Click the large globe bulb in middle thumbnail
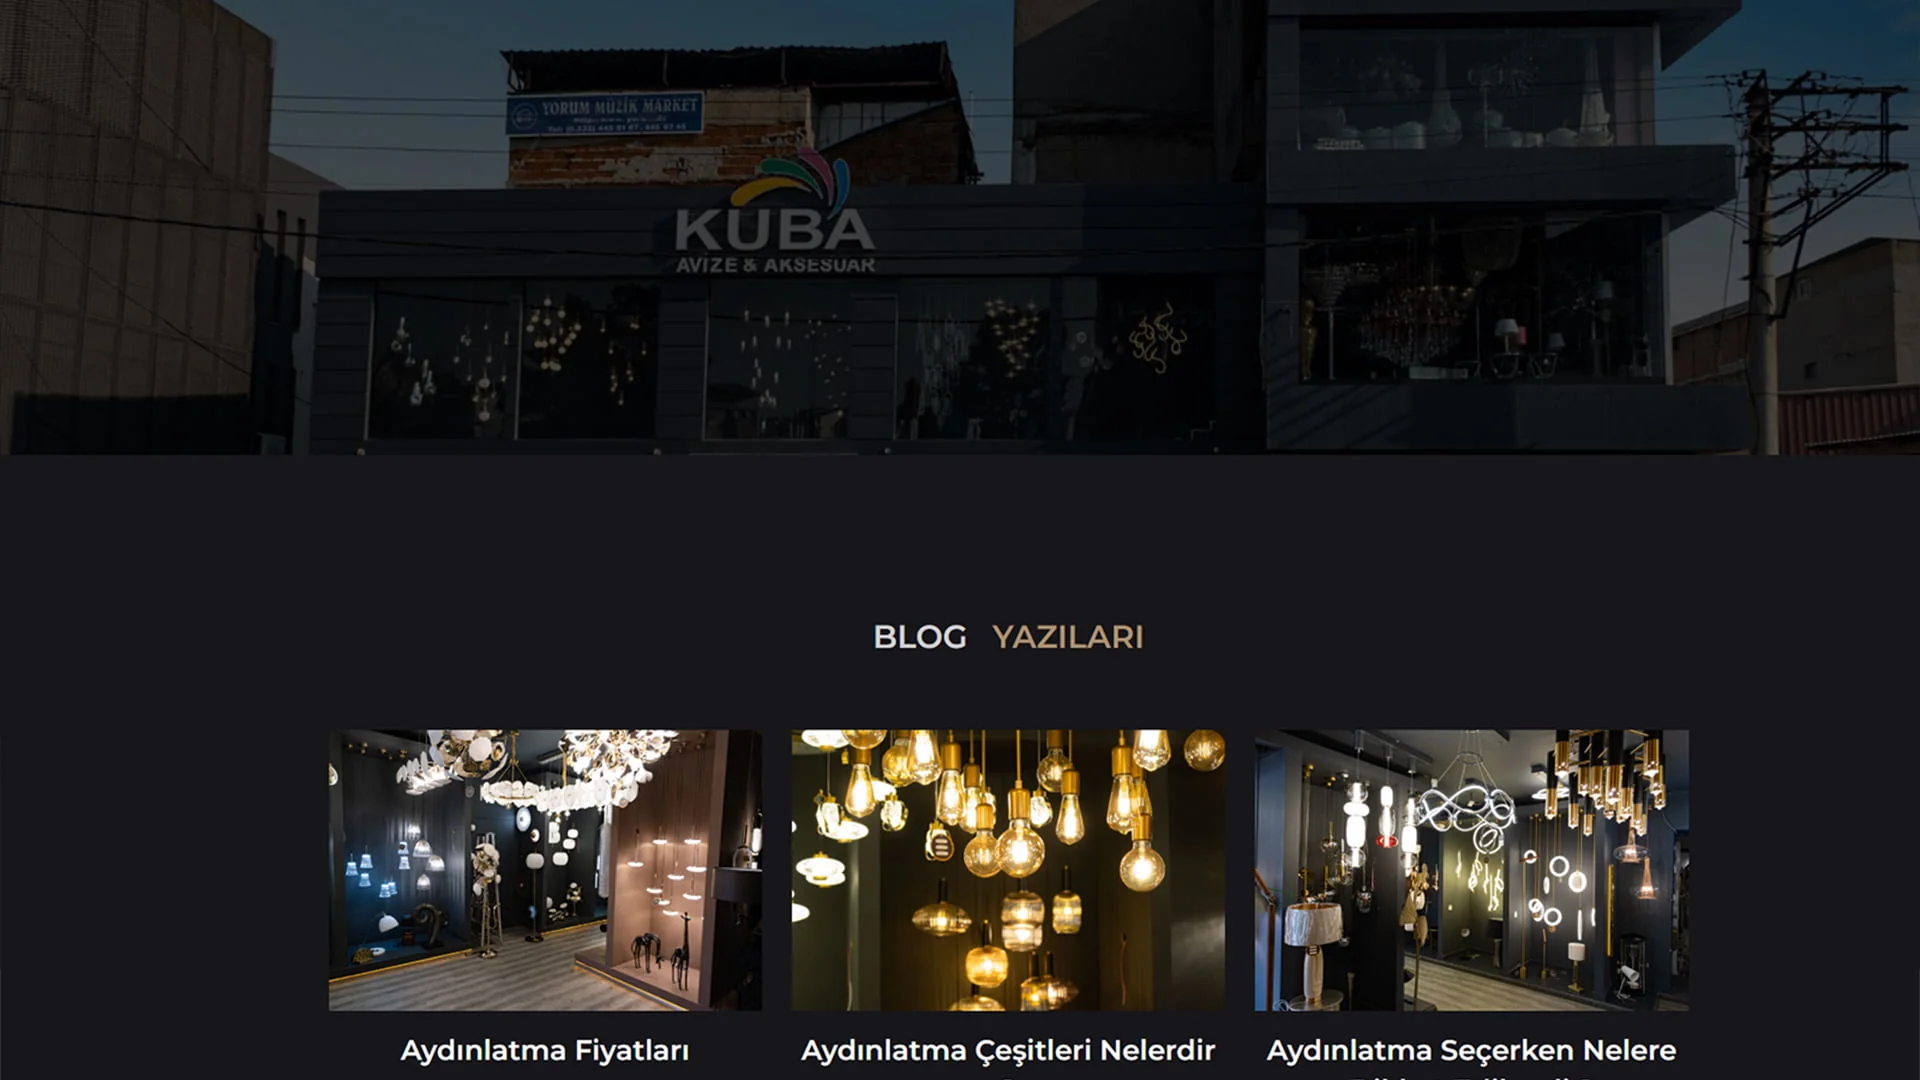The width and height of the screenshot is (1920, 1080). [1142, 860]
